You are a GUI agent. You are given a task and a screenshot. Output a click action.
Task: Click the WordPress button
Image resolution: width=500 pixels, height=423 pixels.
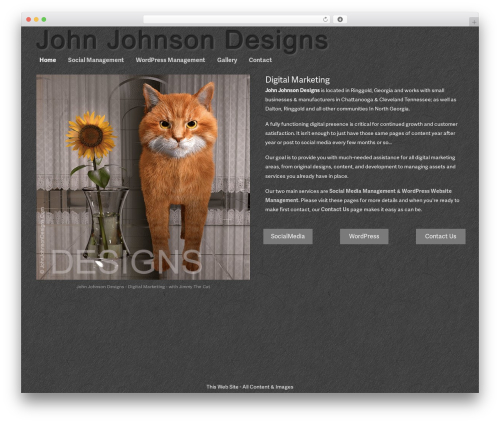point(364,236)
